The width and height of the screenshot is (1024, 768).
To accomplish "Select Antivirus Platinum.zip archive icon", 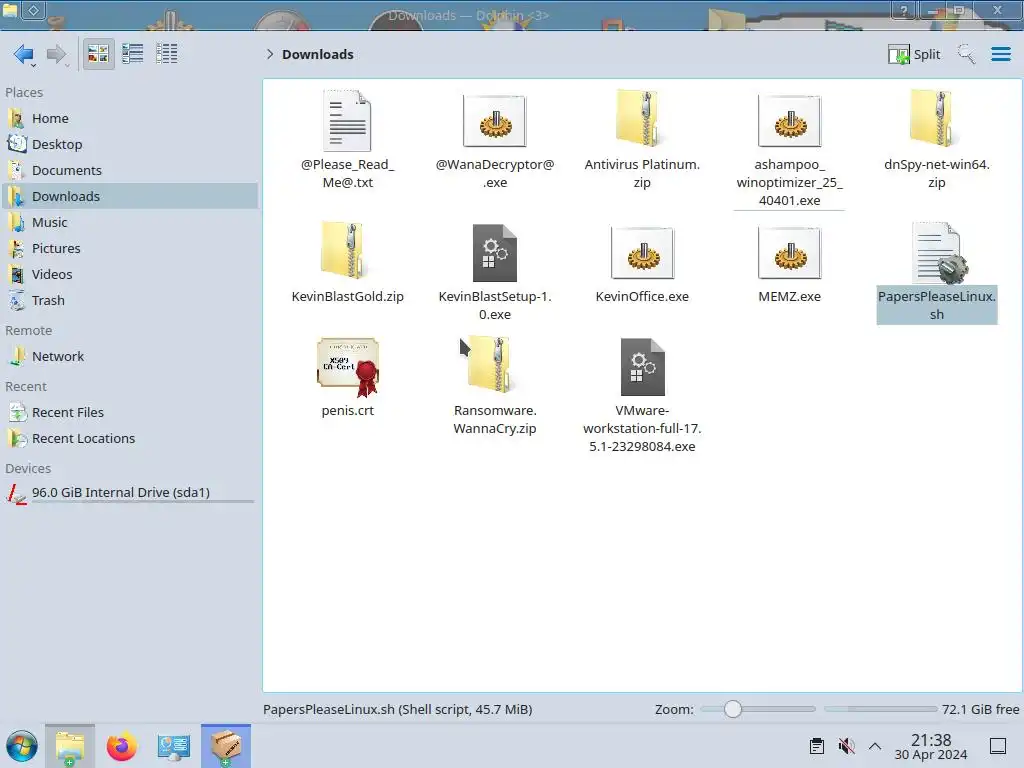I will (x=642, y=120).
